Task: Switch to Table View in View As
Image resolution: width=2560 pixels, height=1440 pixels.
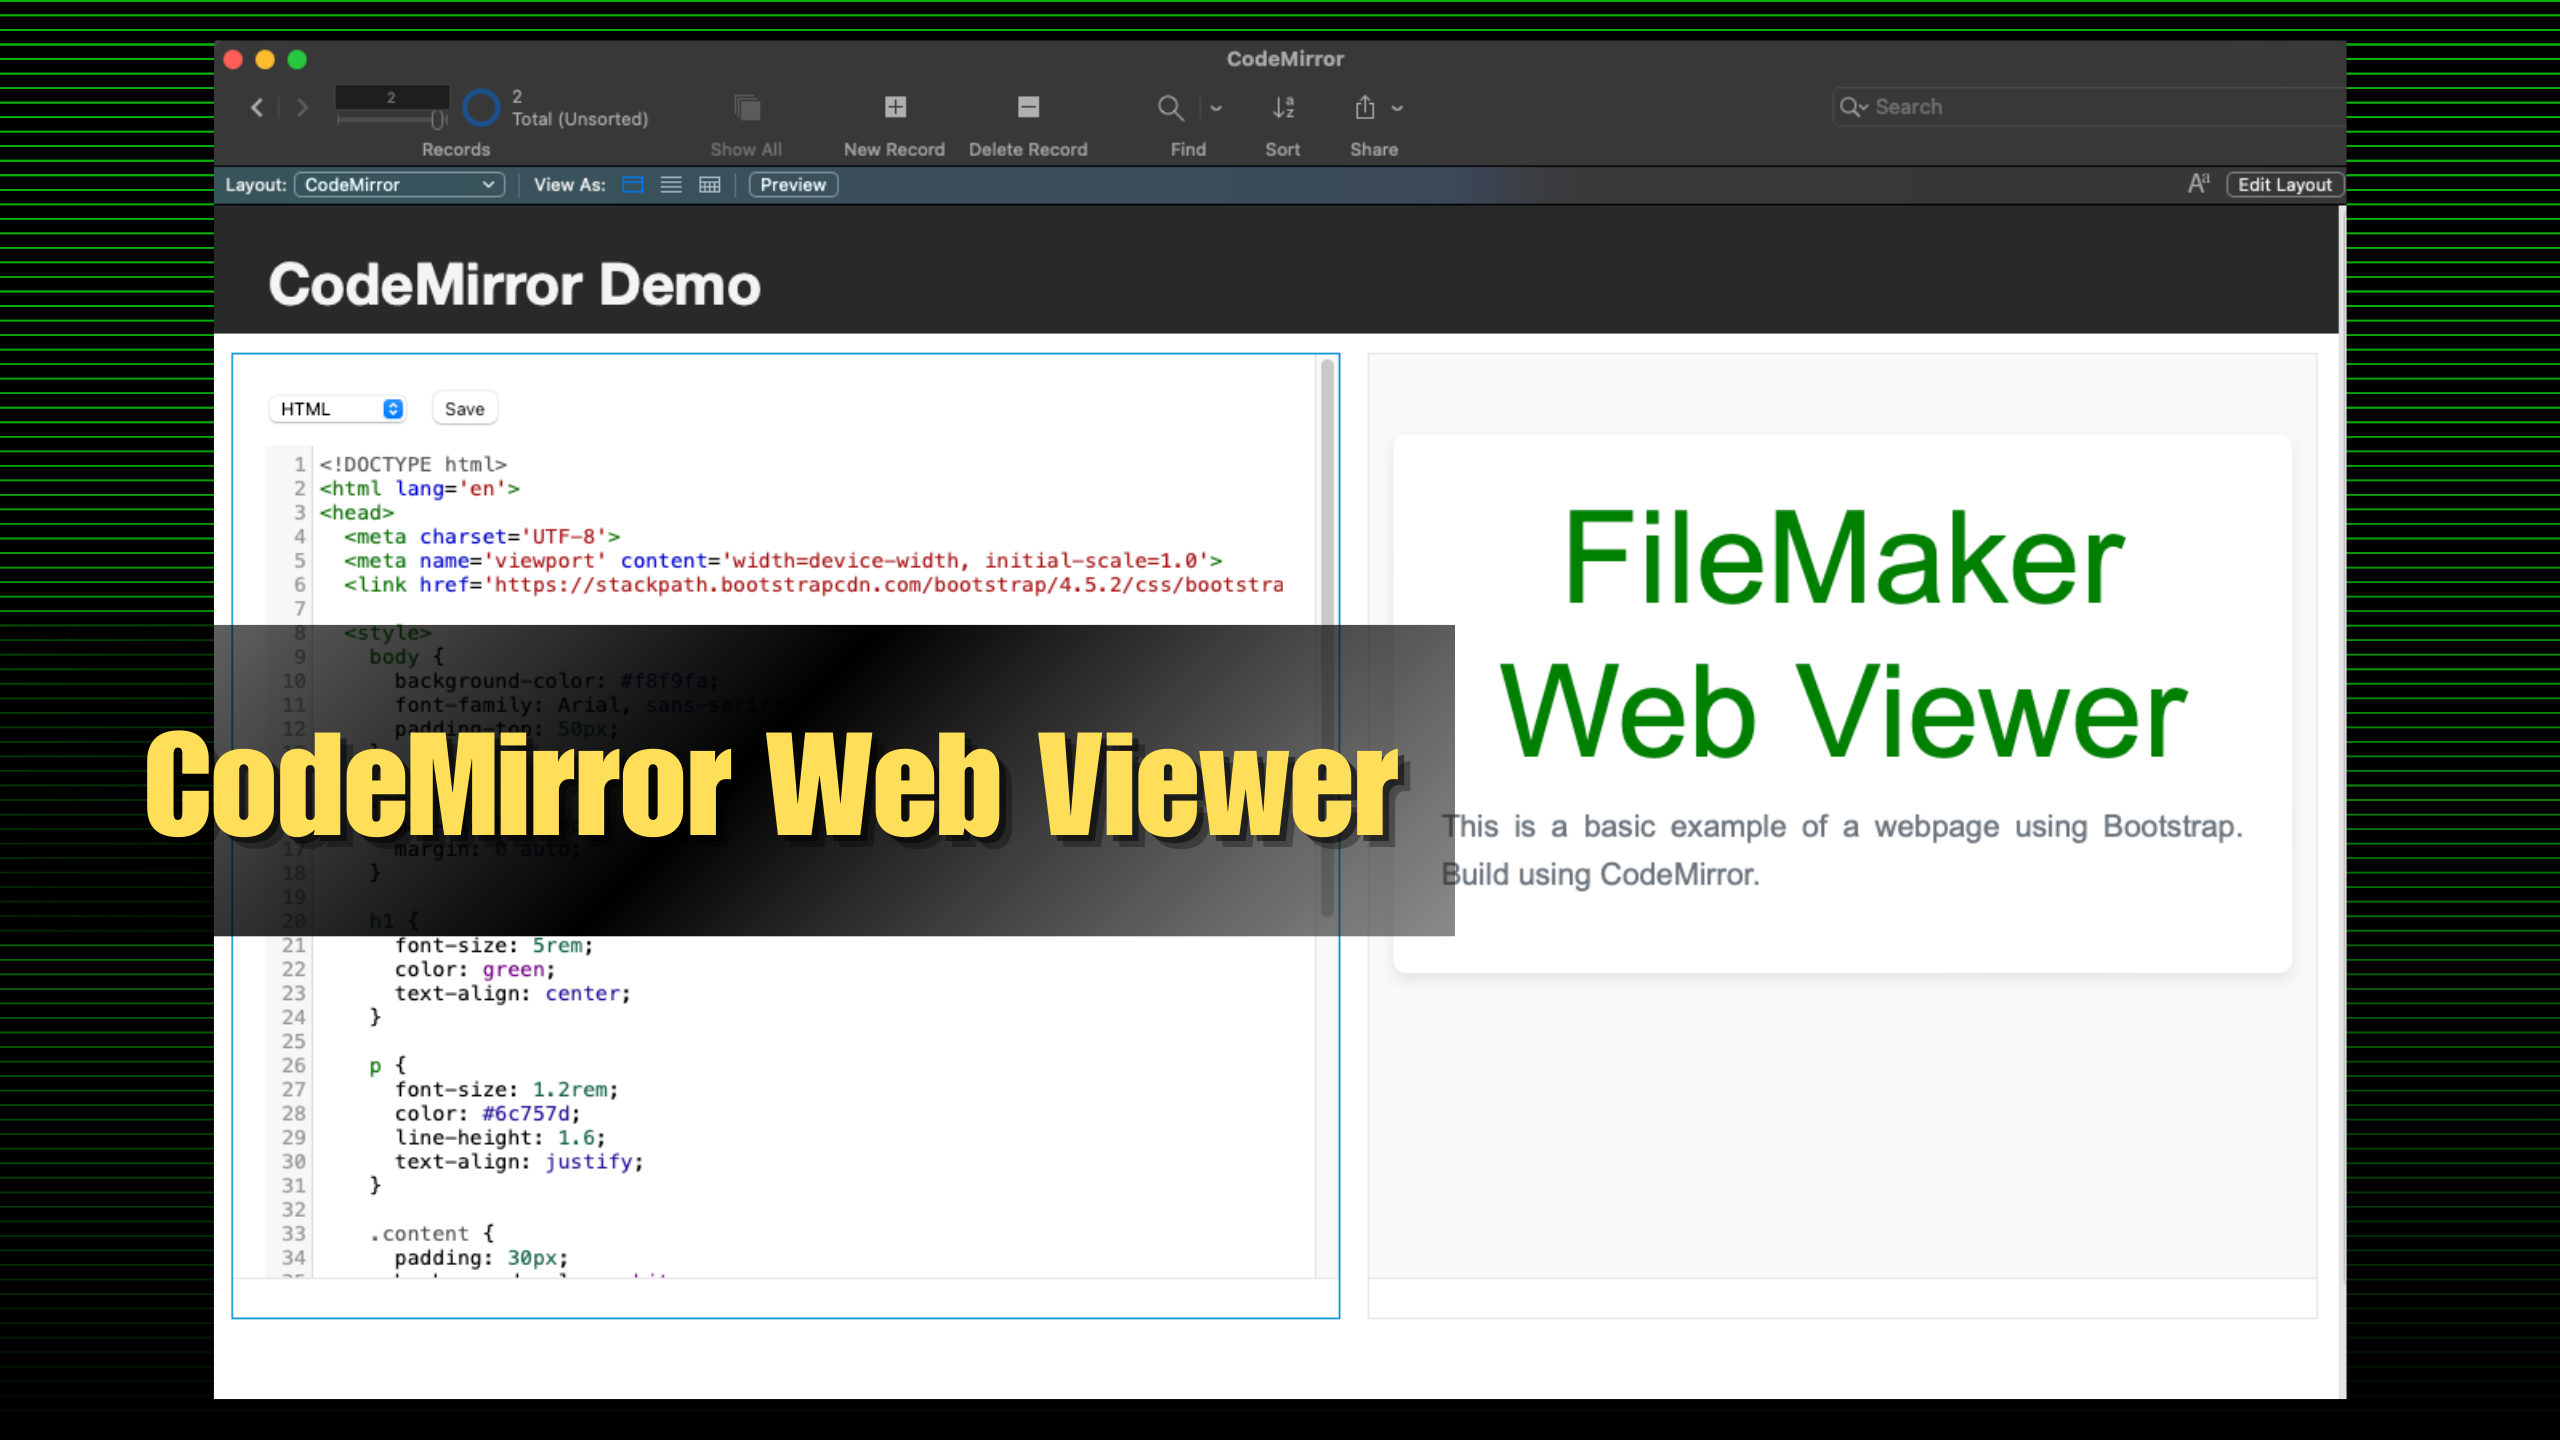Action: point(709,185)
